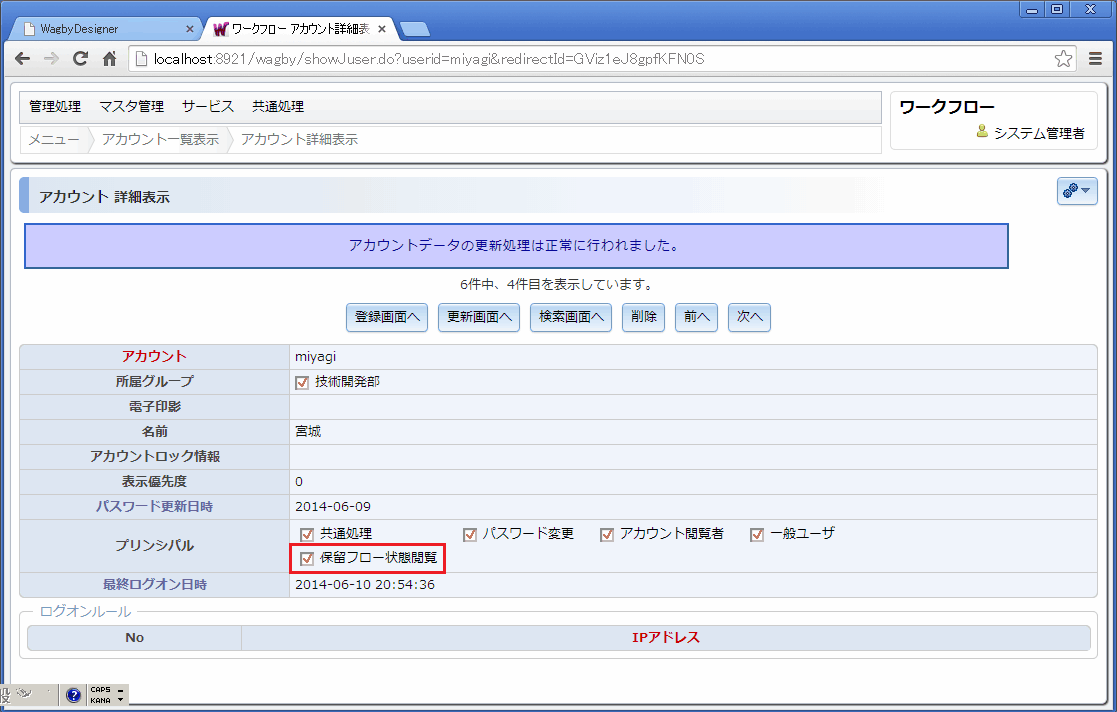Go to the メニュー breadcrumb
This screenshot has width=1117, height=712.
(53, 139)
